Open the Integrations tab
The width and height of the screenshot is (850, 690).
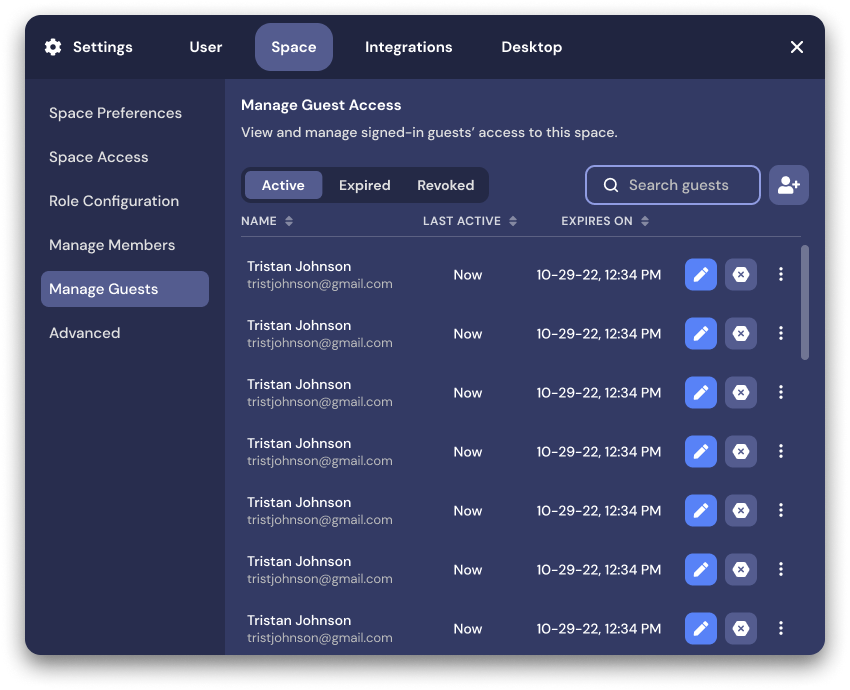[408, 47]
